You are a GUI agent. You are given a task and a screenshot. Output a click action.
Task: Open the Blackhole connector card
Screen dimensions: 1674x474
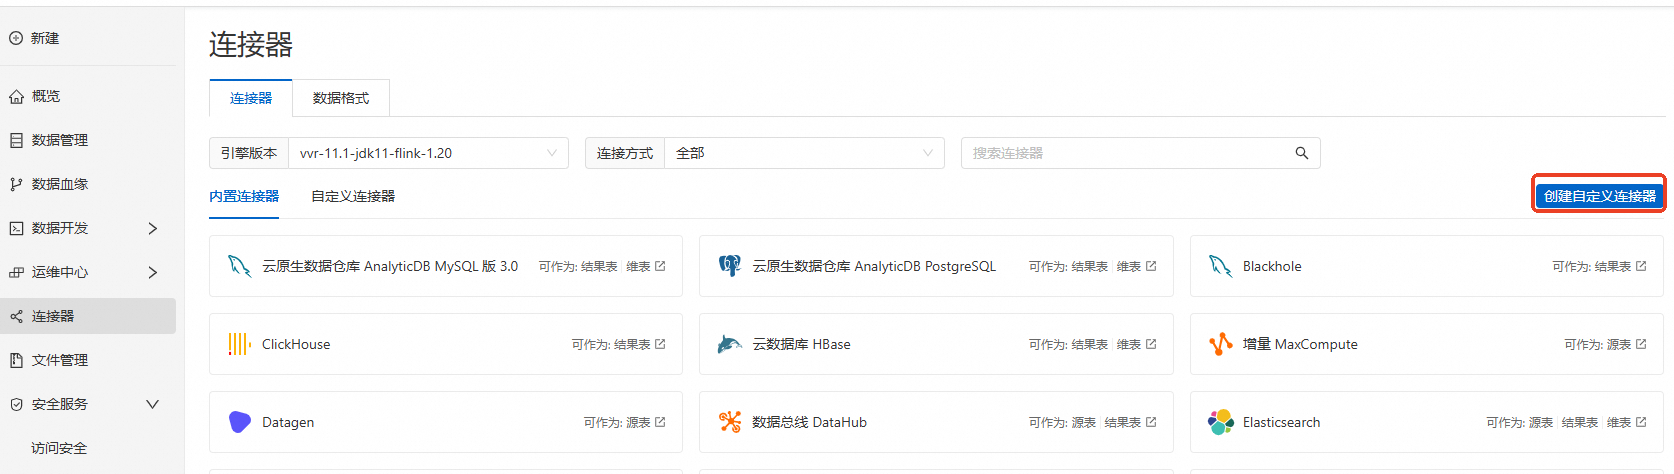(1427, 266)
